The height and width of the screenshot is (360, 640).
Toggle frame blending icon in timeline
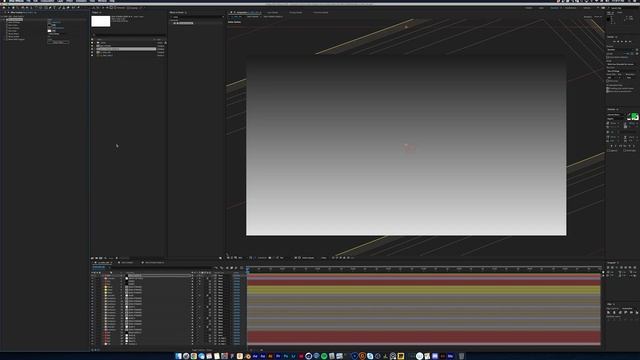click(x=231, y=268)
